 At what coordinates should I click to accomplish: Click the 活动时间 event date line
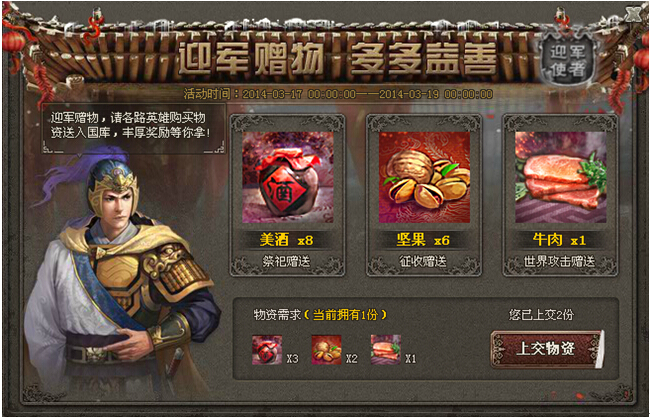(338, 94)
